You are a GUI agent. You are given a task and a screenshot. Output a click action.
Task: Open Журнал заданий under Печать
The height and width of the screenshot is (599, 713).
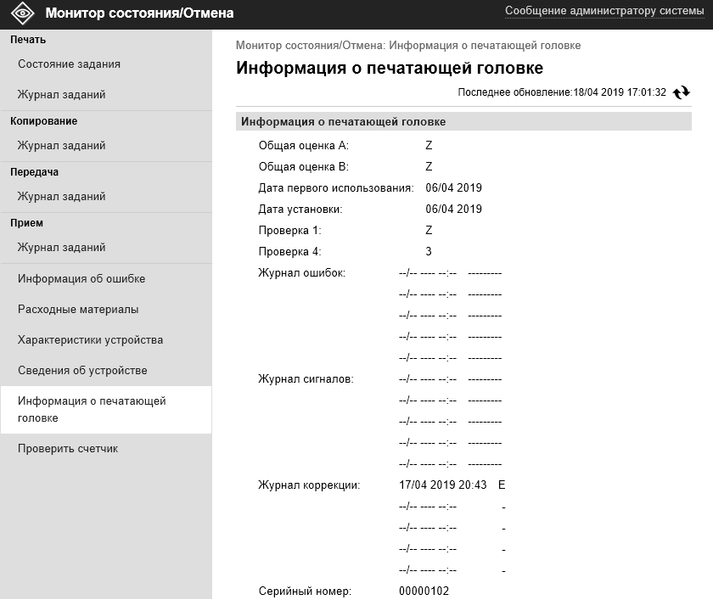pos(61,95)
